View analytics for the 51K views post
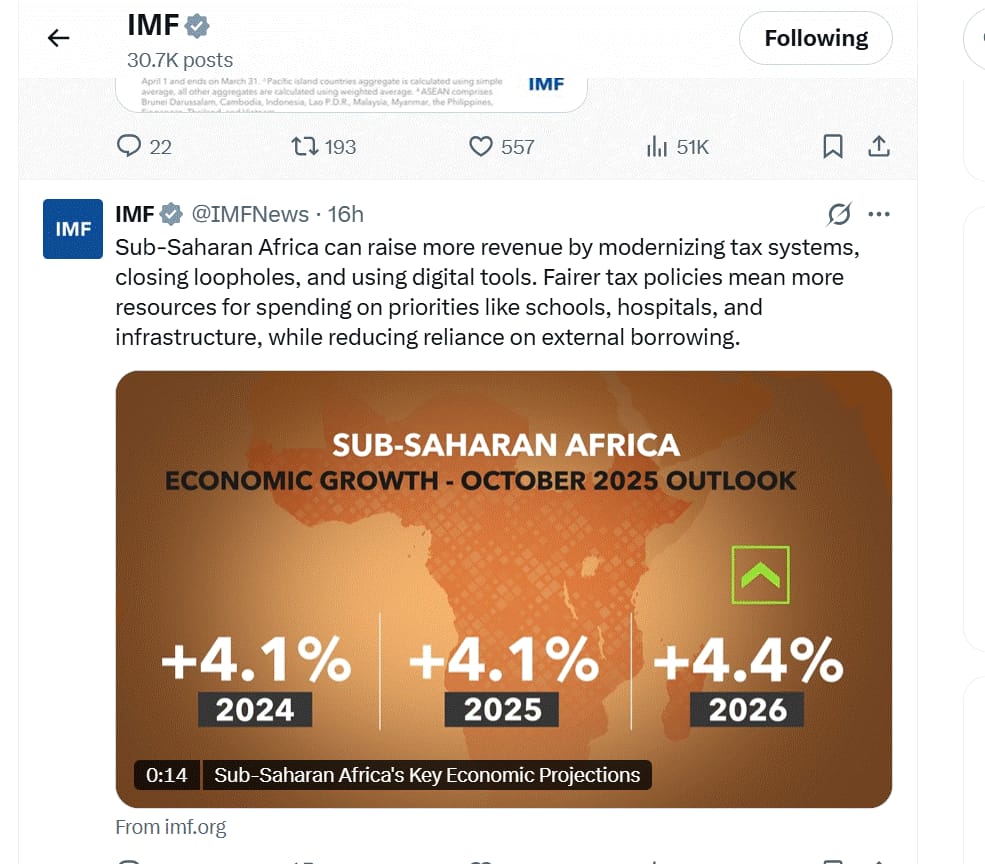This screenshot has height=864, width=985. [x=658, y=147]
